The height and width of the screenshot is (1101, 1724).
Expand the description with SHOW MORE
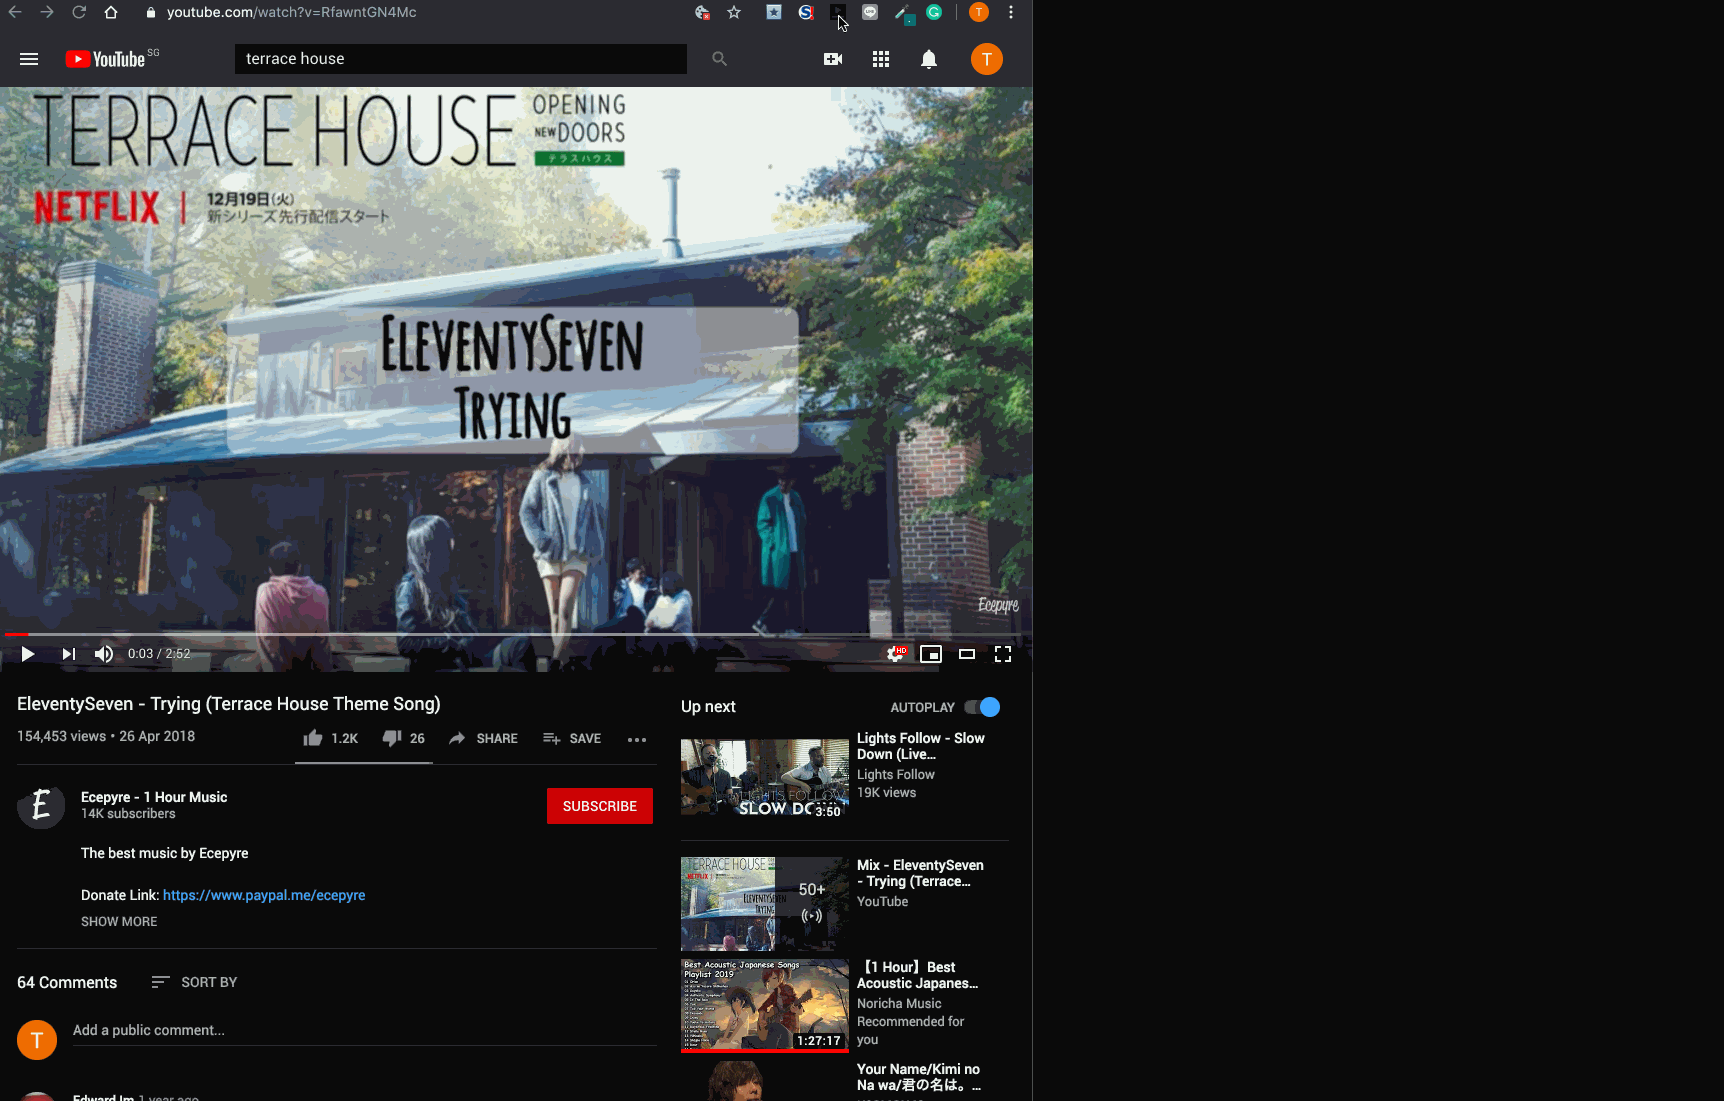pyautogui.click(x=119, y=921)
